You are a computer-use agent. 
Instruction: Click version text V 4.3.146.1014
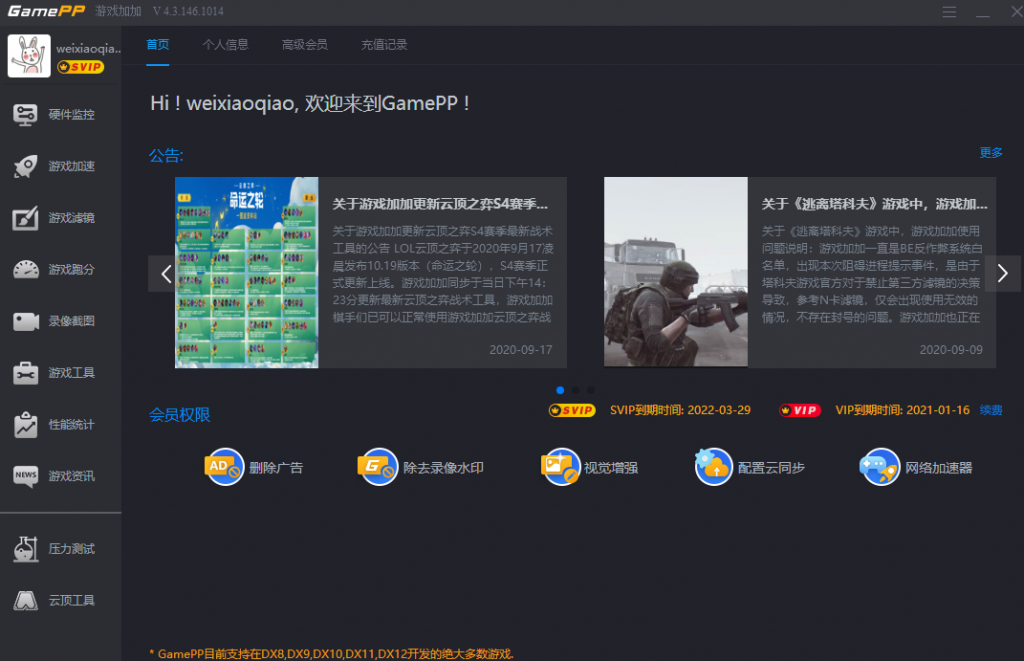188,11
